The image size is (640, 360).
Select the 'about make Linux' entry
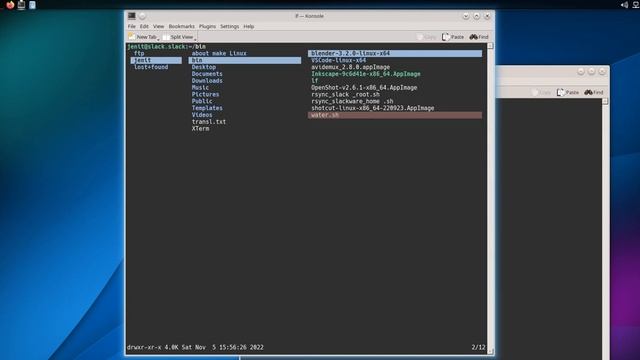click(219, 53)
